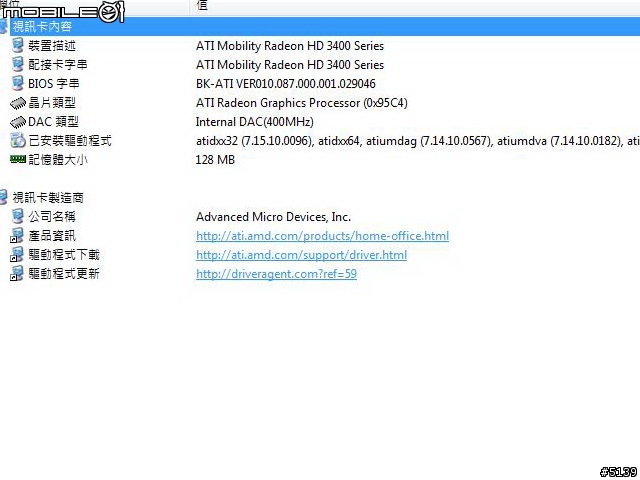
Task: Select the 晶片類型 row label
Action: (52, 103)
